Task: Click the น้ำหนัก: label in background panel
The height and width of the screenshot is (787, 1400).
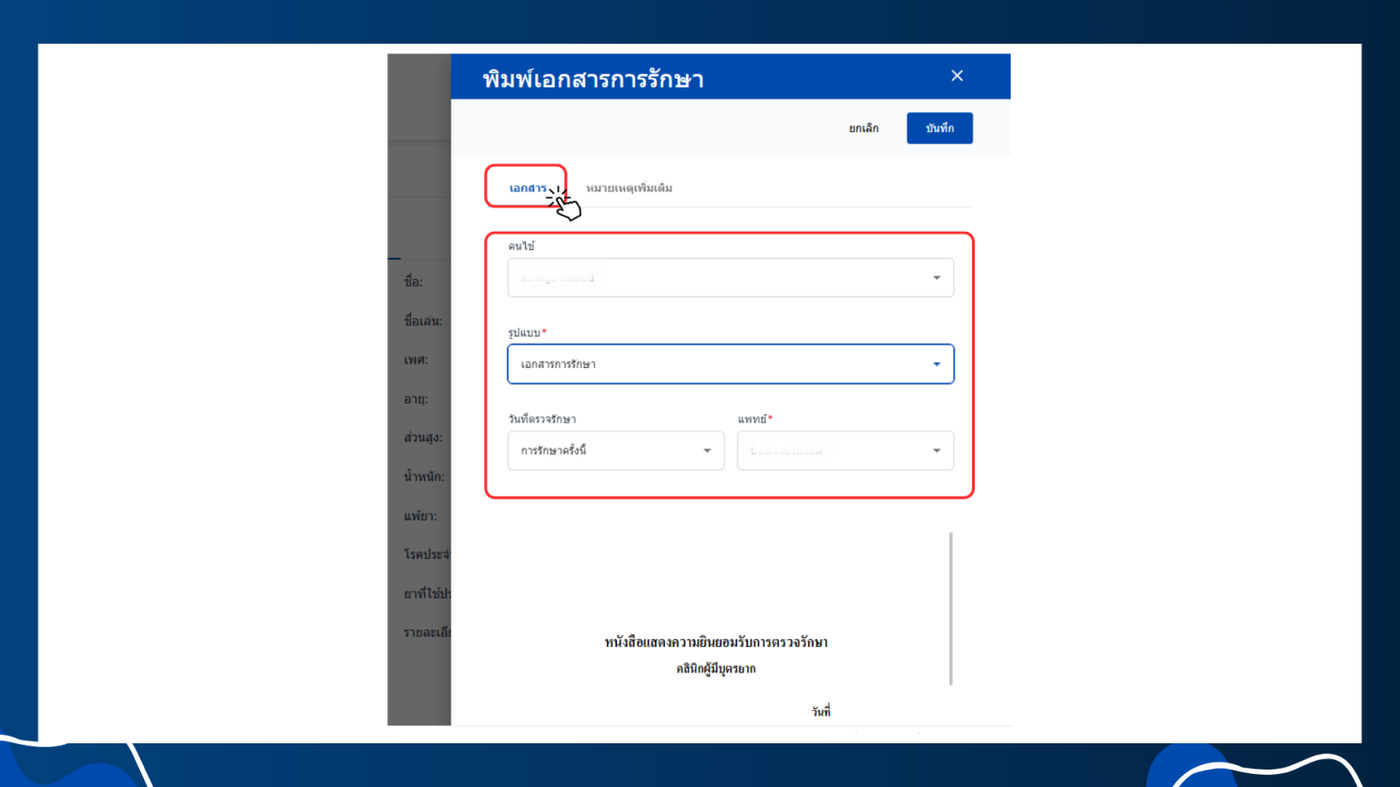Action: 424,477
